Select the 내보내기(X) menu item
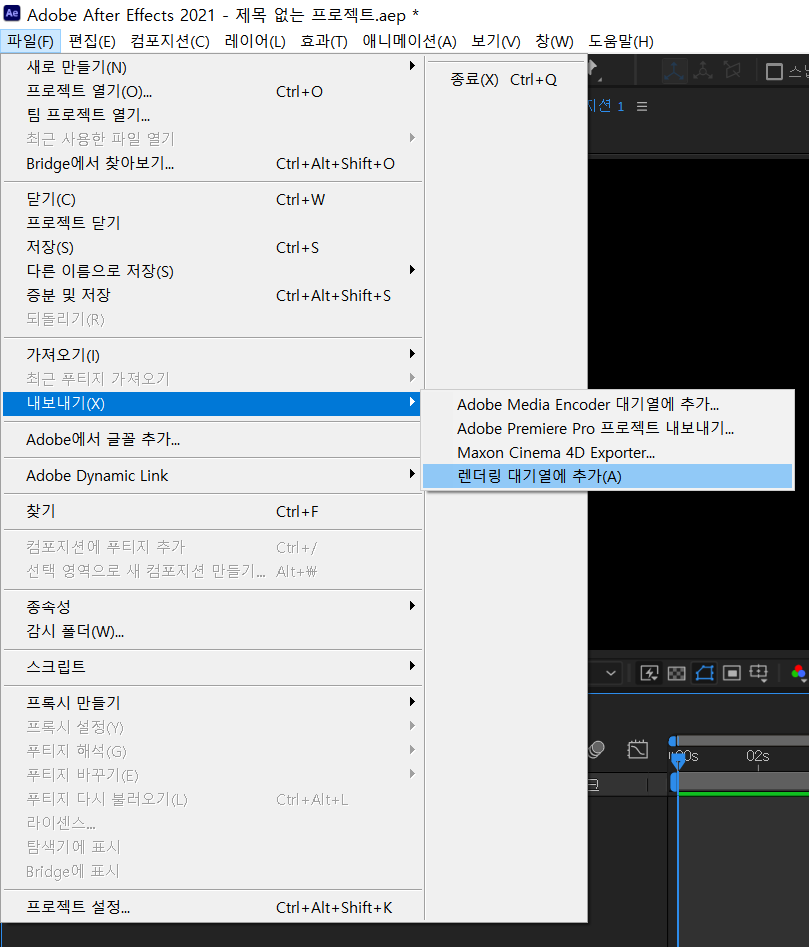 click(x=213, y=403)
